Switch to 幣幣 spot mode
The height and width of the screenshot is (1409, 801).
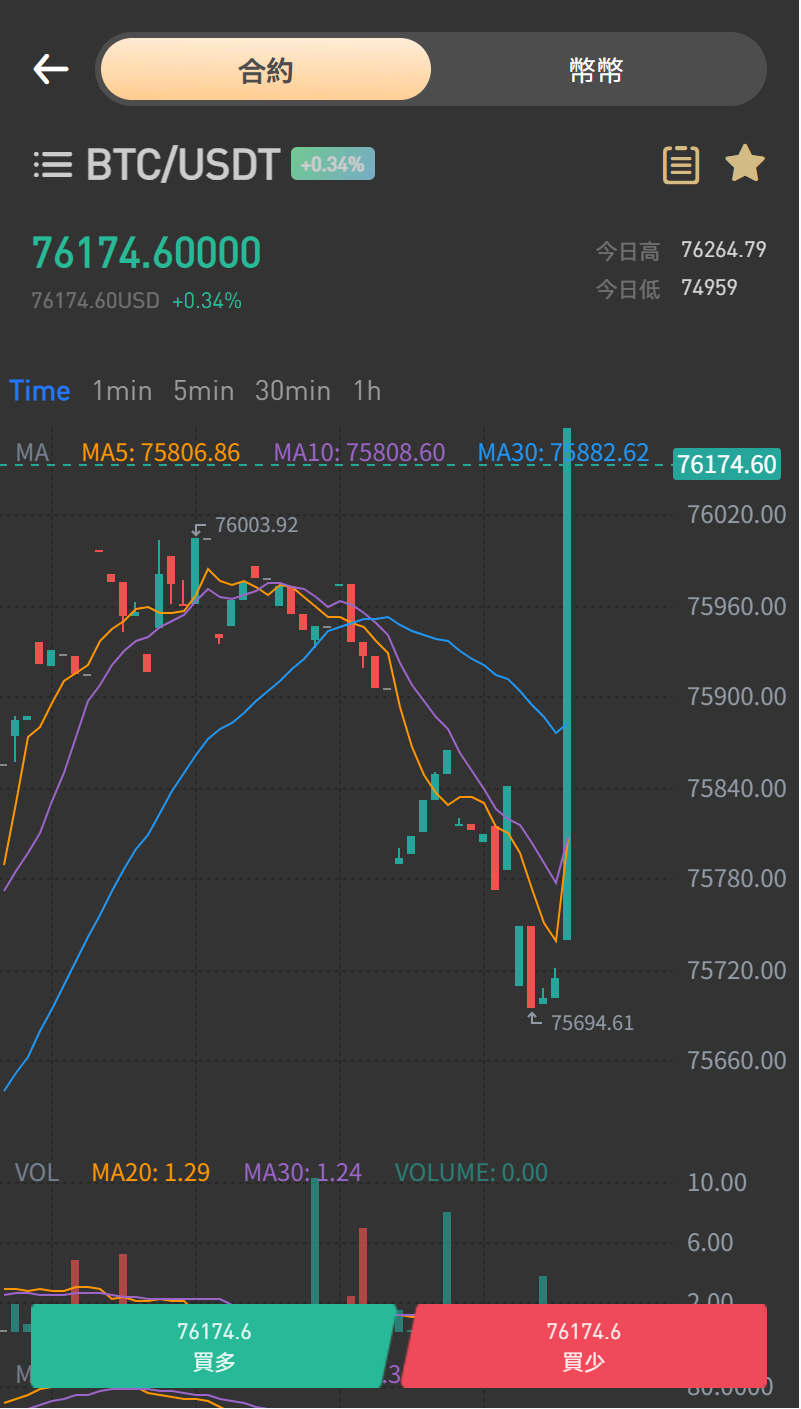pyautogui.click(x=597, y=69)
